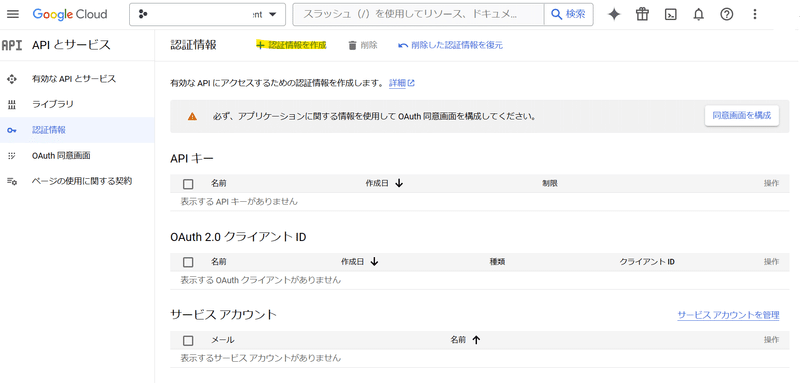The image size is (800, 383).
Task: Click the 種類 column header
Action: [x=497, y=262]
